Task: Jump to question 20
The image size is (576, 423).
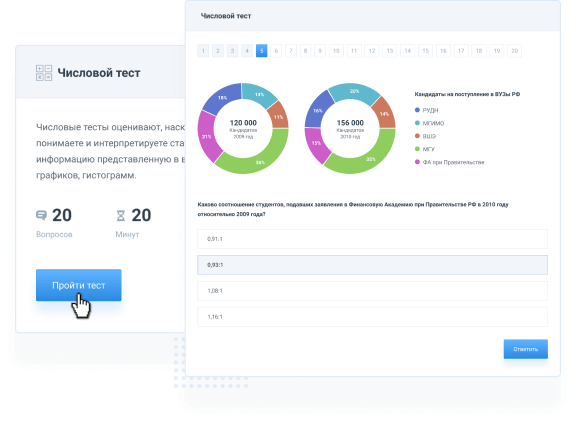Action: coord(514,51)
